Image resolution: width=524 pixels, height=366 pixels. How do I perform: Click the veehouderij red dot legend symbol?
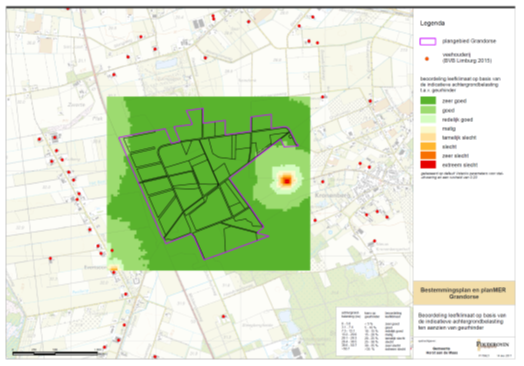click(x=427, y=59)
